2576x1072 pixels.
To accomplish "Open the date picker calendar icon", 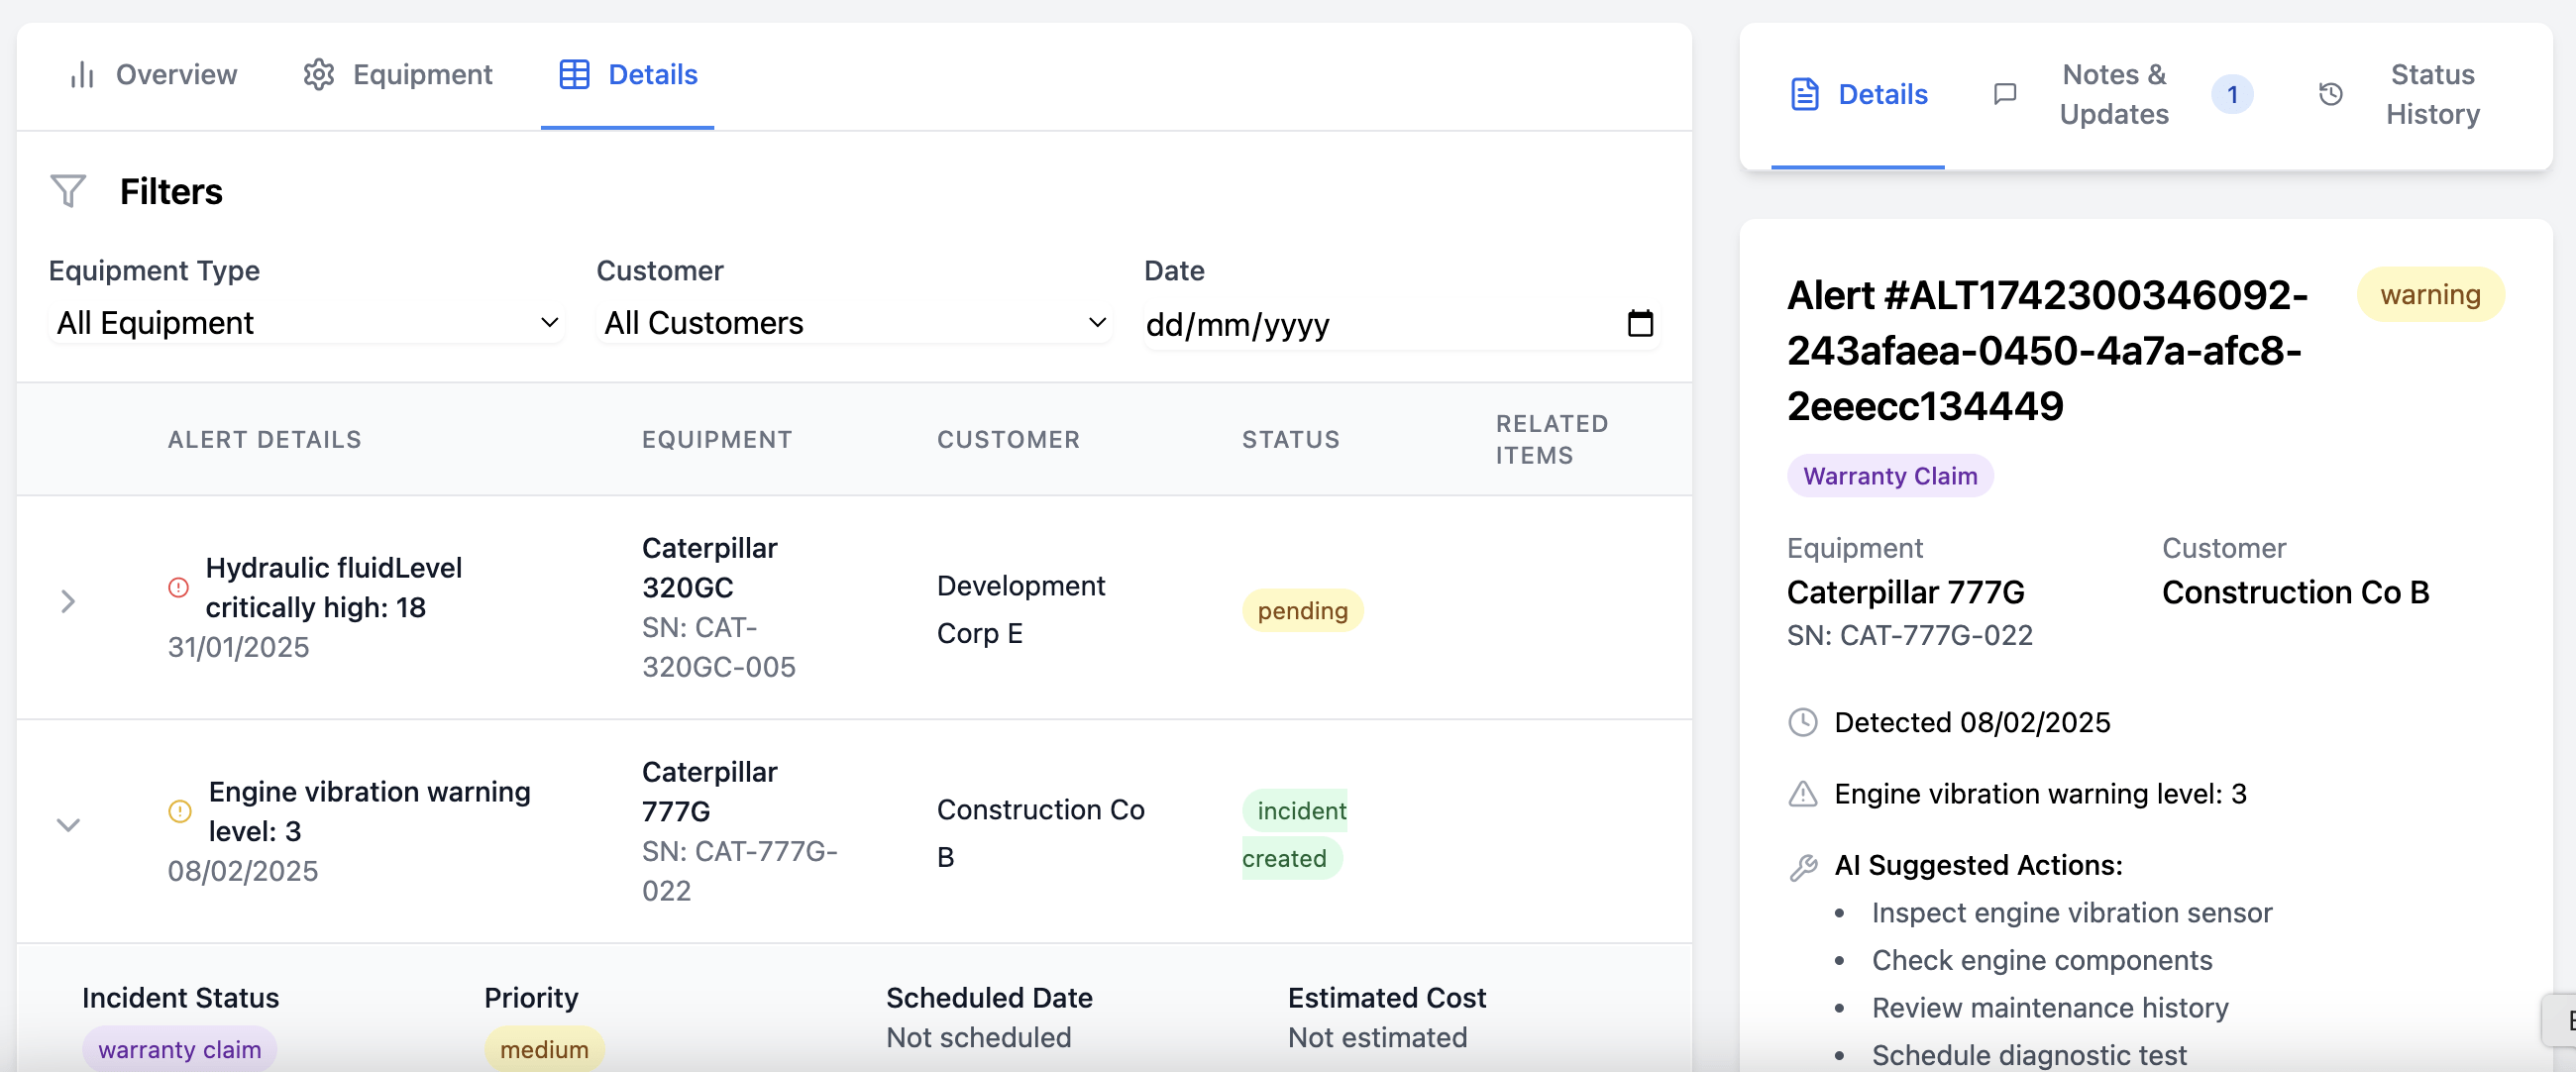I will click(1640, 323).
